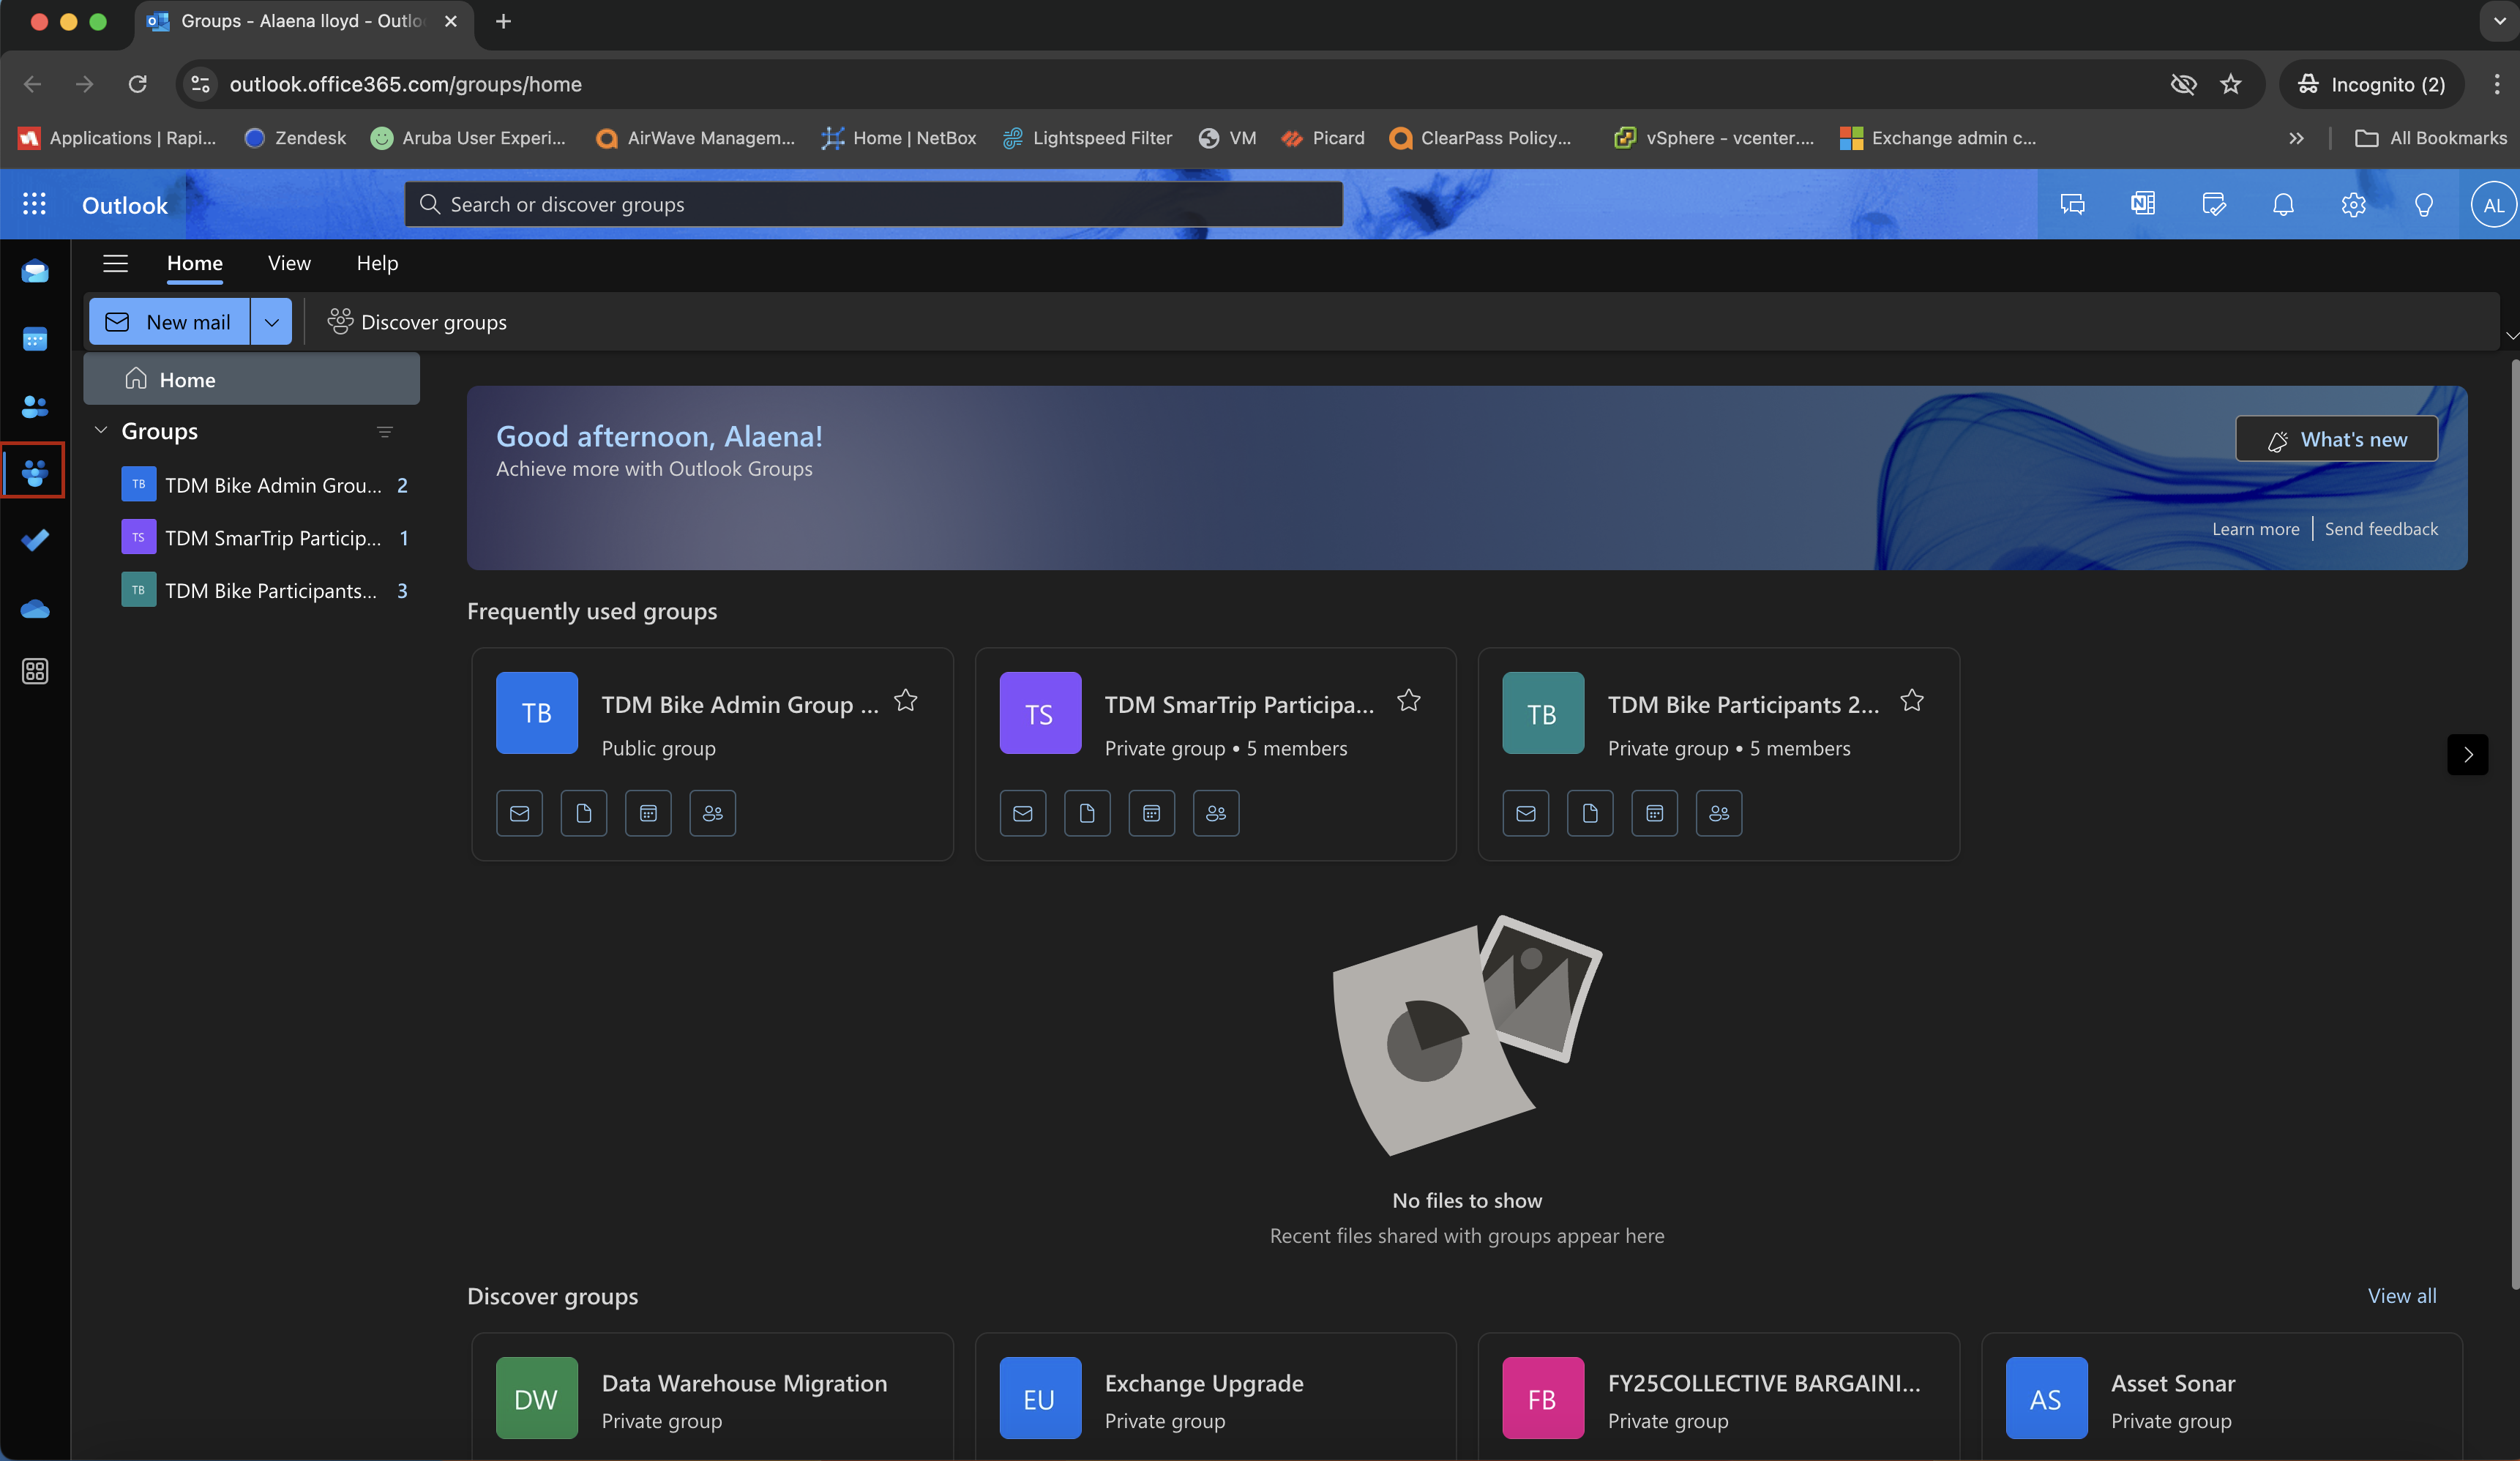Collapse the Groups section chevron
This screenshot has height=1461, width=2520.
click(x=101, y=431)
